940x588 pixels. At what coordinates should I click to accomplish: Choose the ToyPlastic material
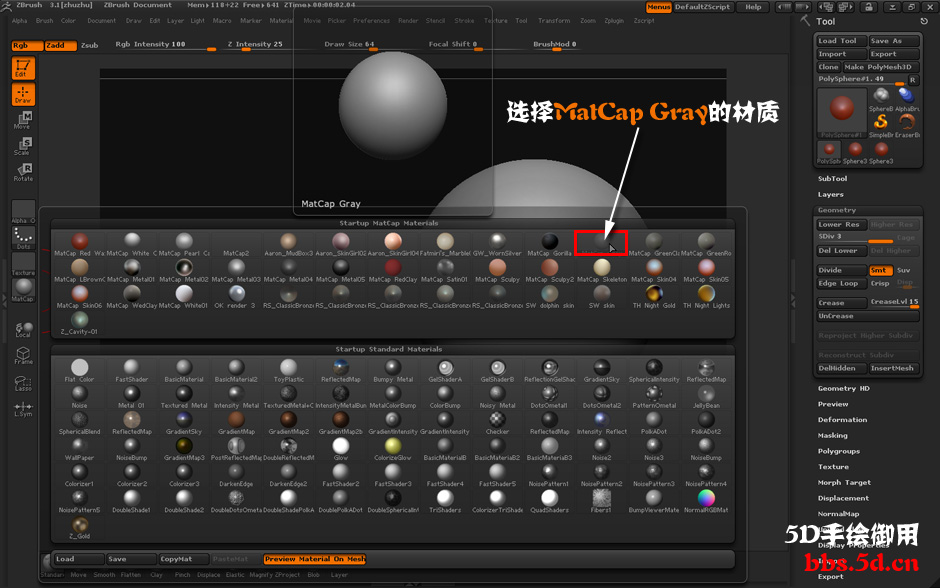point(288,370)
